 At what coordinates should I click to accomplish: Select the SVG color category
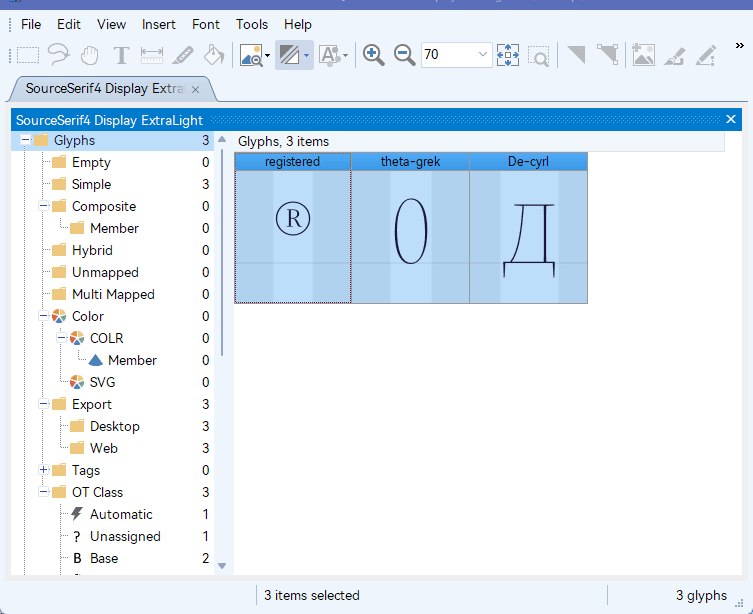tap(102, 382)
